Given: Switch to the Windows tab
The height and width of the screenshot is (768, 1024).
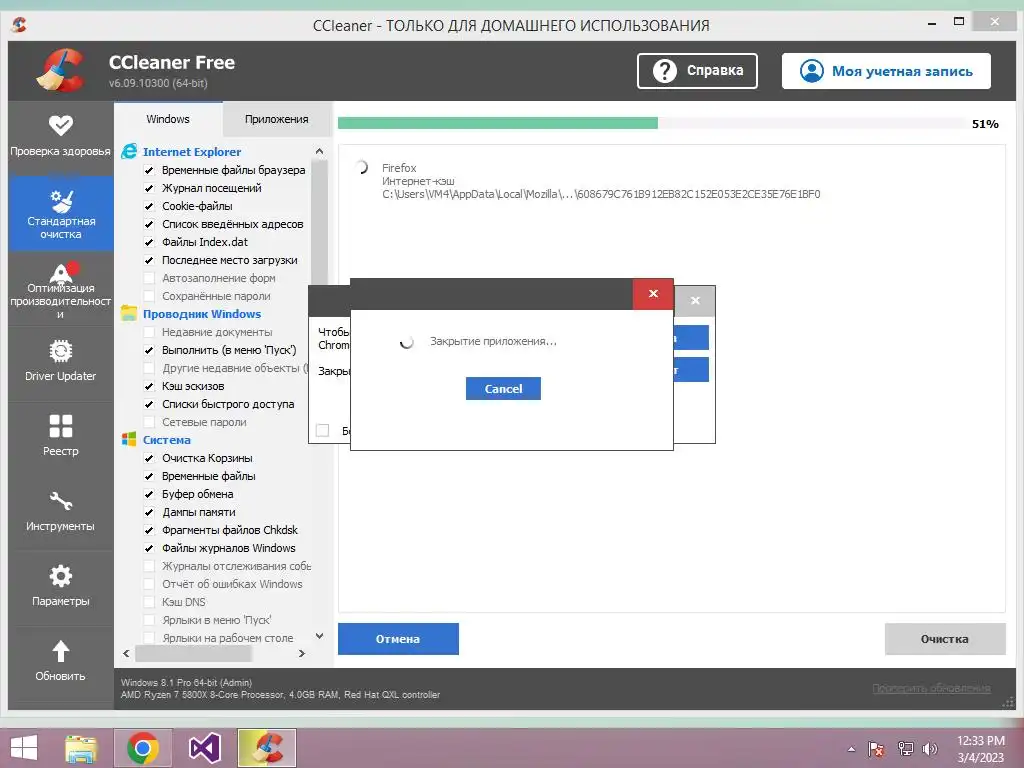Looking at the screenshot, I should pyautogui.click(x=168, y=119).
